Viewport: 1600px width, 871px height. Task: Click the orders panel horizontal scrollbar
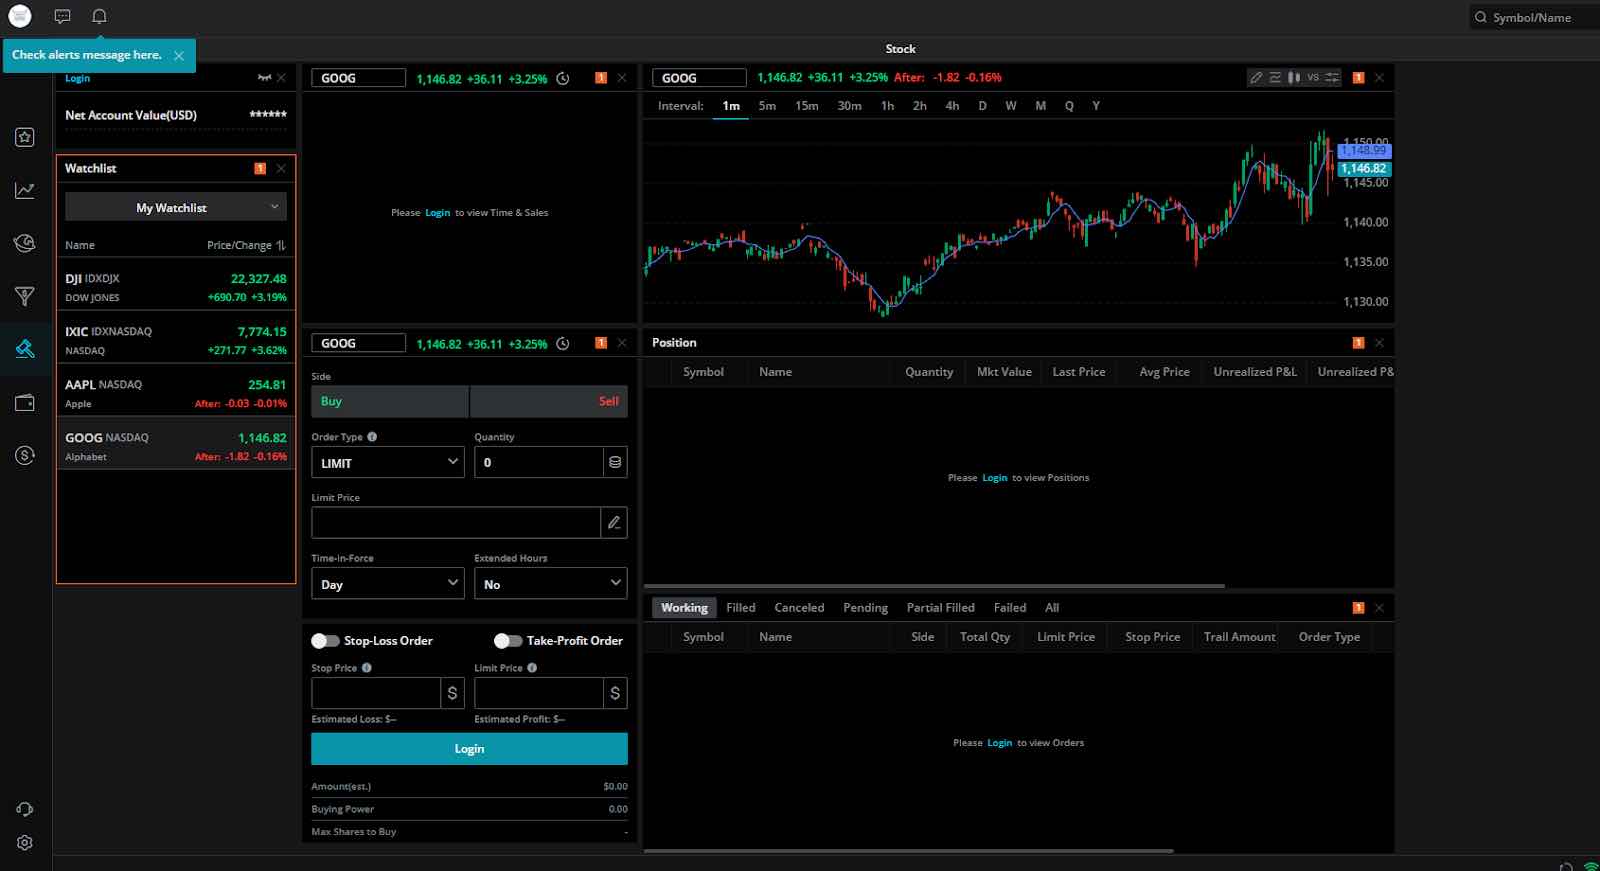pyautogui.click(x=908, y=851)
